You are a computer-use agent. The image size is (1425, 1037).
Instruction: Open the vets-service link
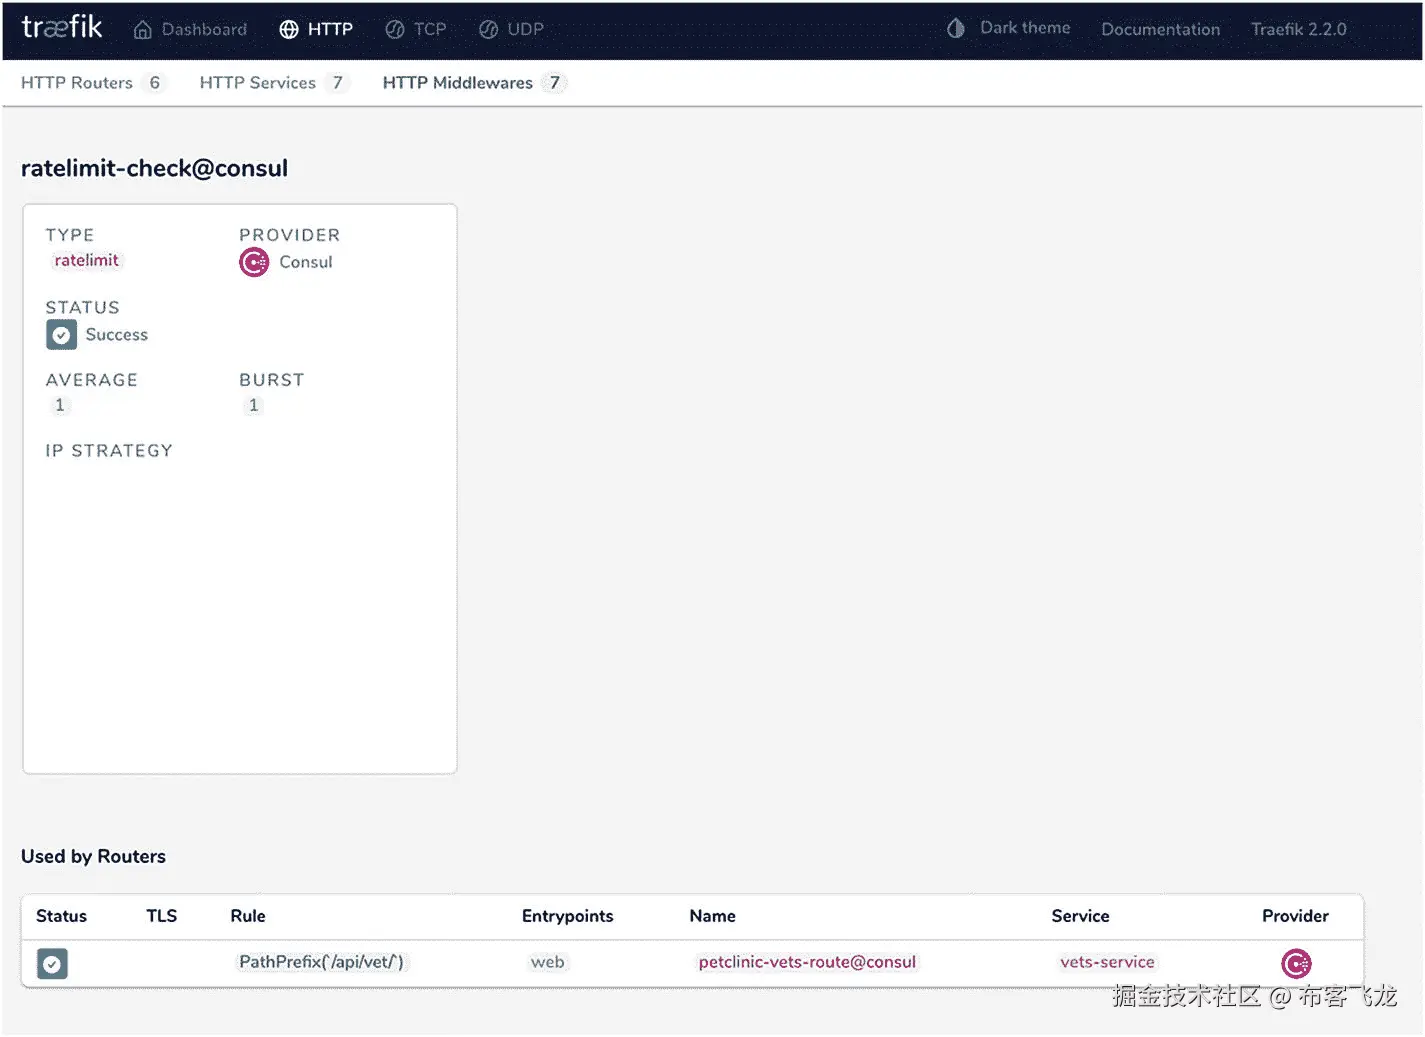point(1107,962)
